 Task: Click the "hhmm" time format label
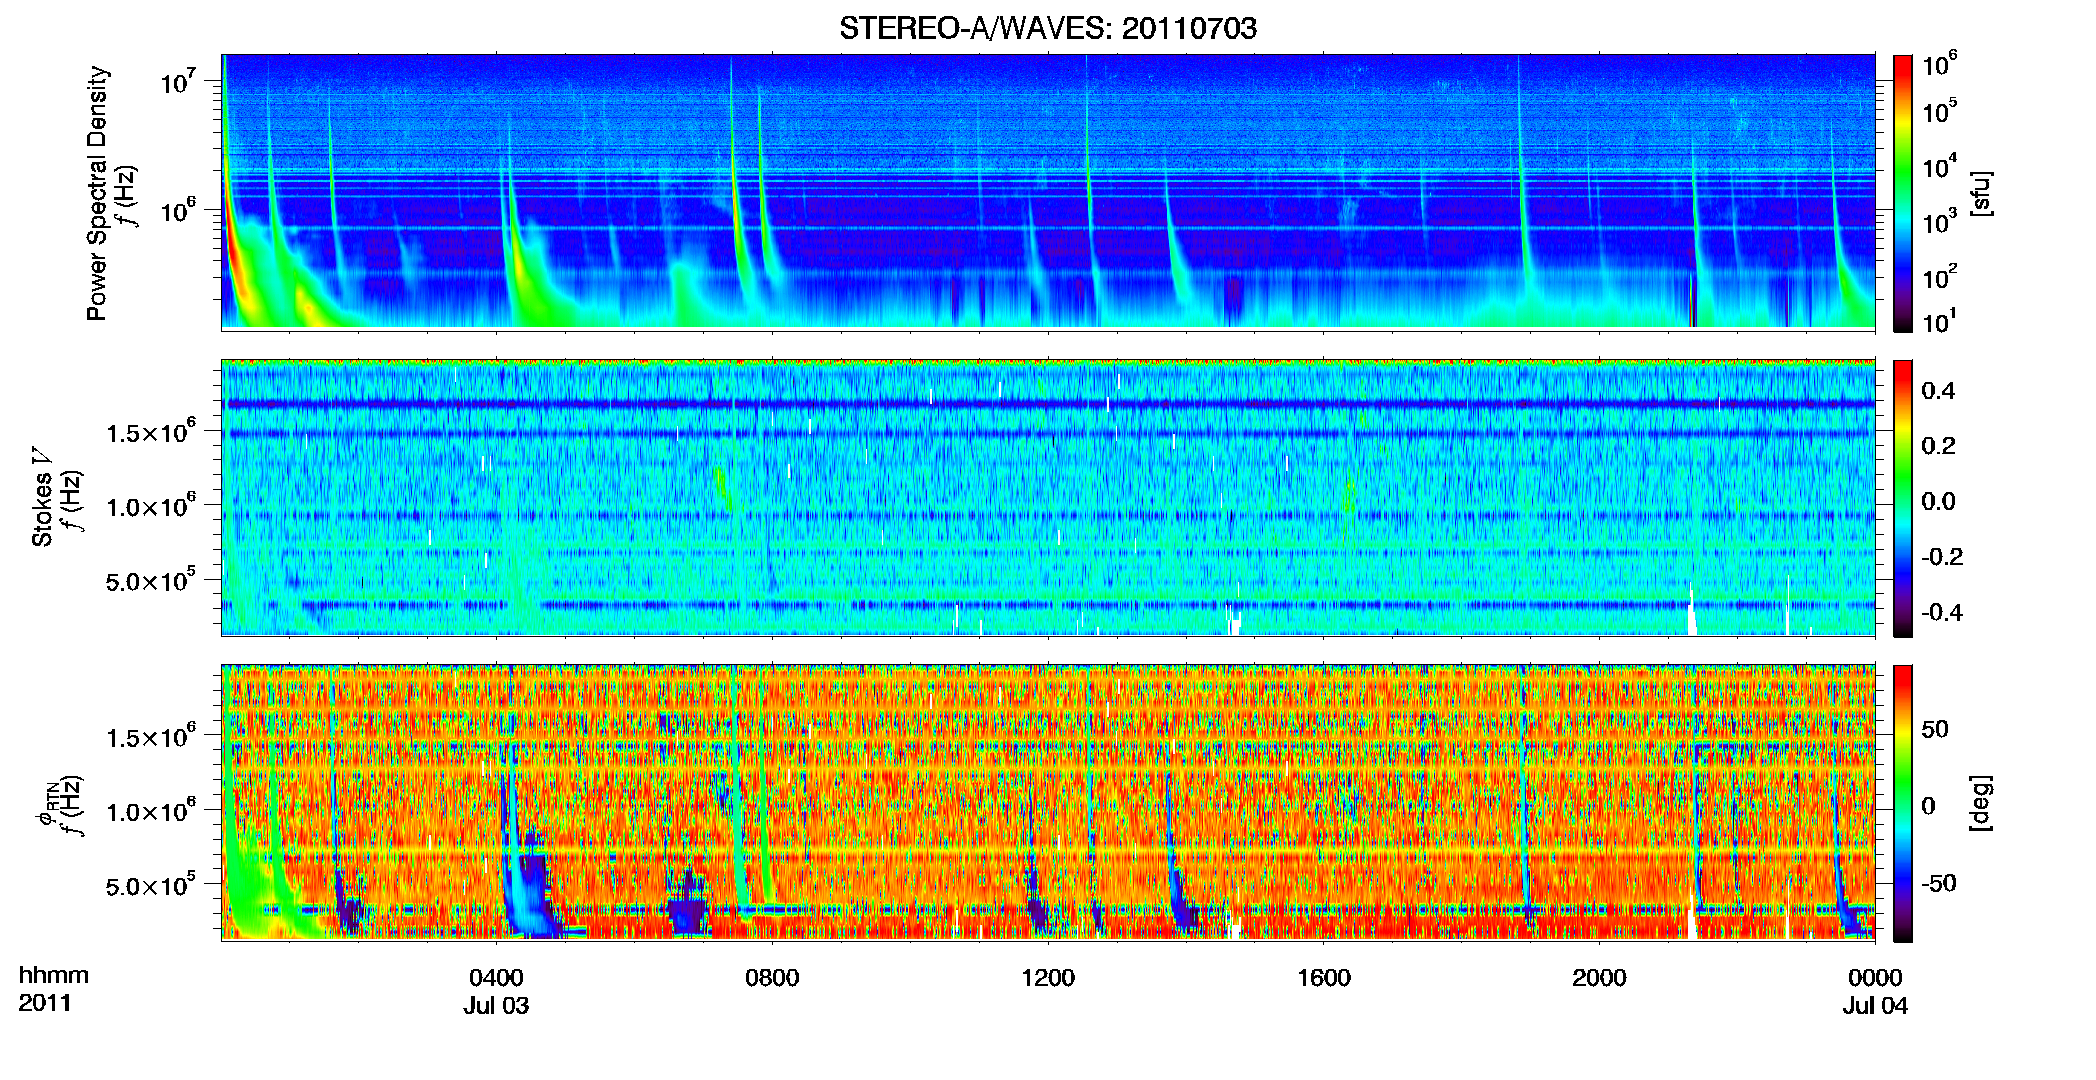[54, 976]
